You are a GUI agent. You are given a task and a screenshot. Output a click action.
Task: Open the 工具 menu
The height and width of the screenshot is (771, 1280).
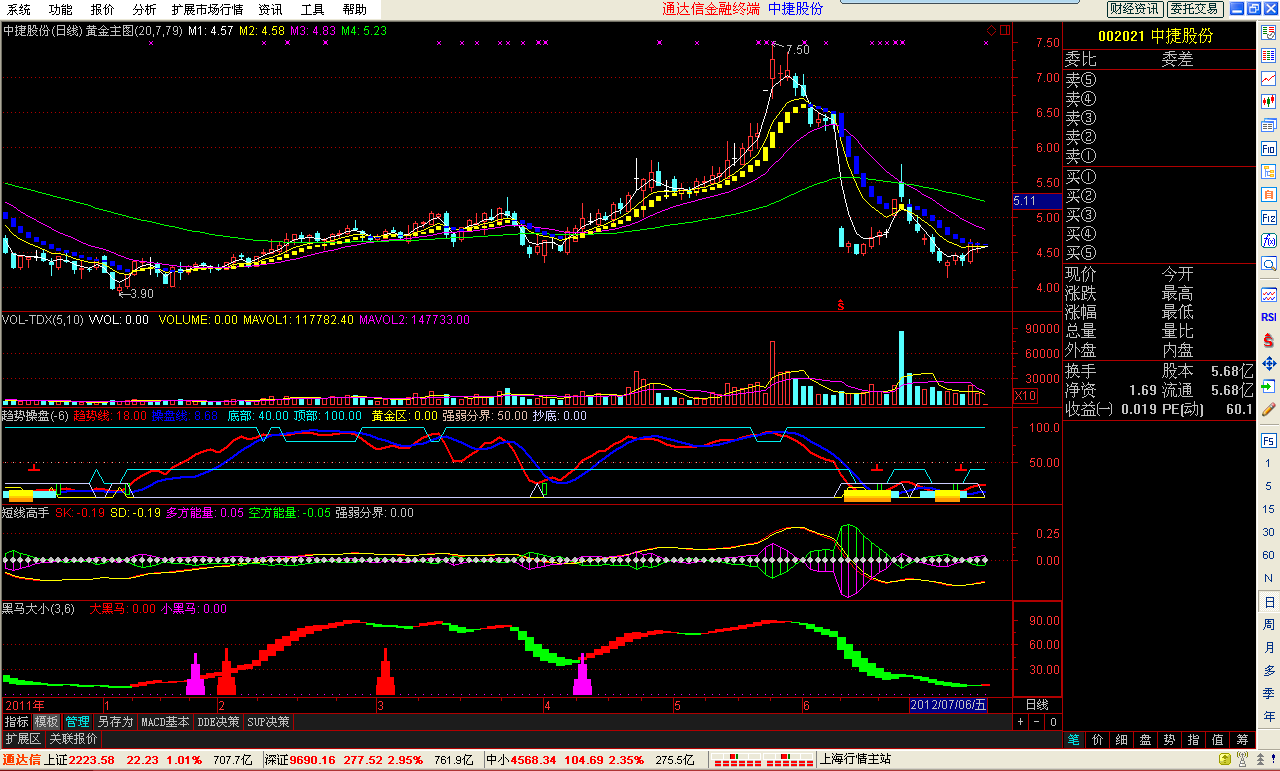click(312, 9)
